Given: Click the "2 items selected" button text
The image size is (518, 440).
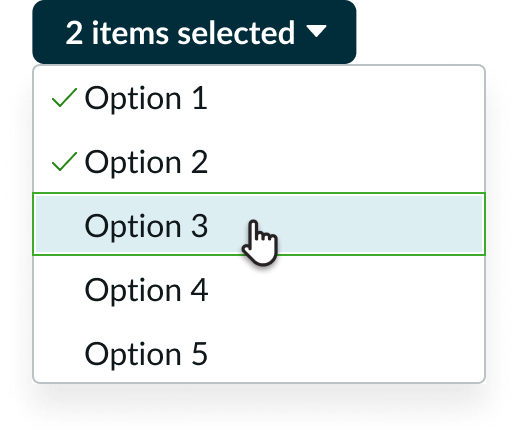Looking at the screenshot, I should pyautogui.click(x=180, y=33).
